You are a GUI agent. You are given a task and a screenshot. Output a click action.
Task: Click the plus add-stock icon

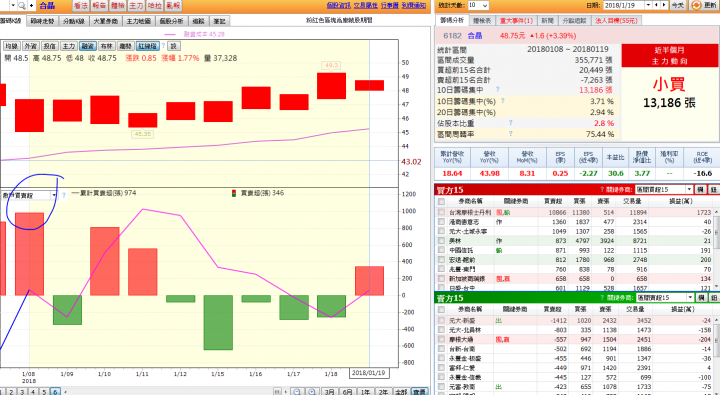31,6
